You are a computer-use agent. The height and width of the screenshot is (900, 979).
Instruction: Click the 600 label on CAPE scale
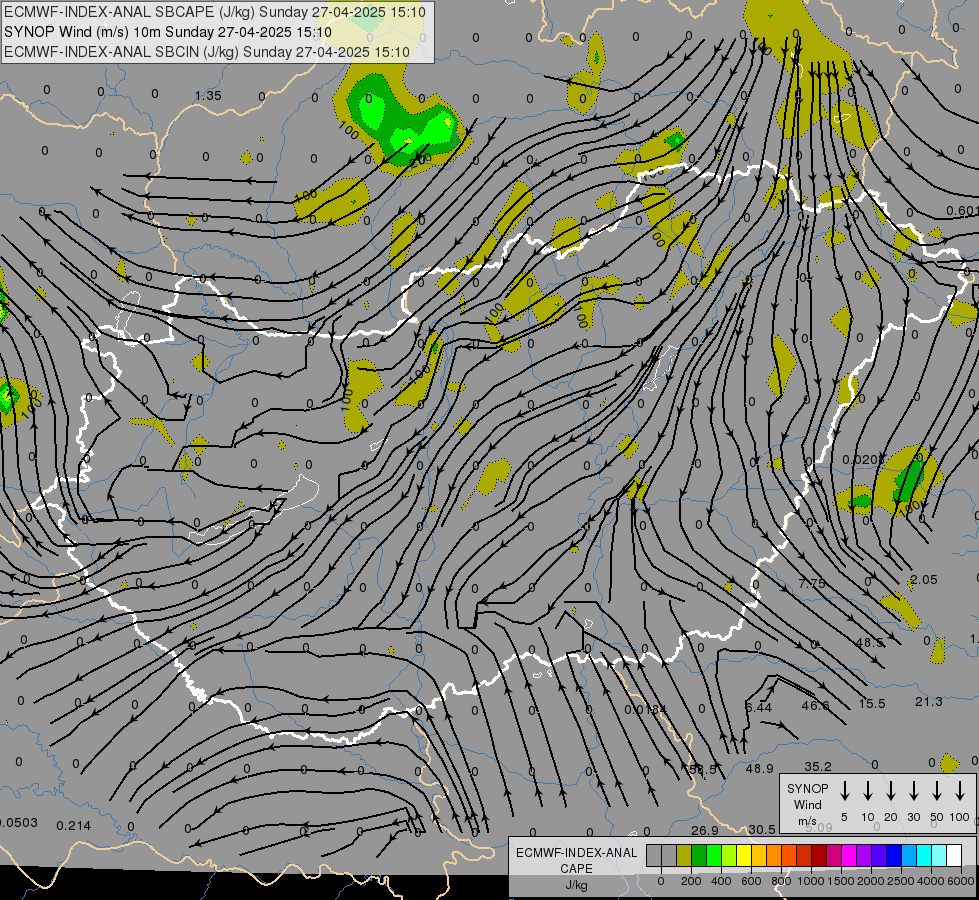coord(751,881)
